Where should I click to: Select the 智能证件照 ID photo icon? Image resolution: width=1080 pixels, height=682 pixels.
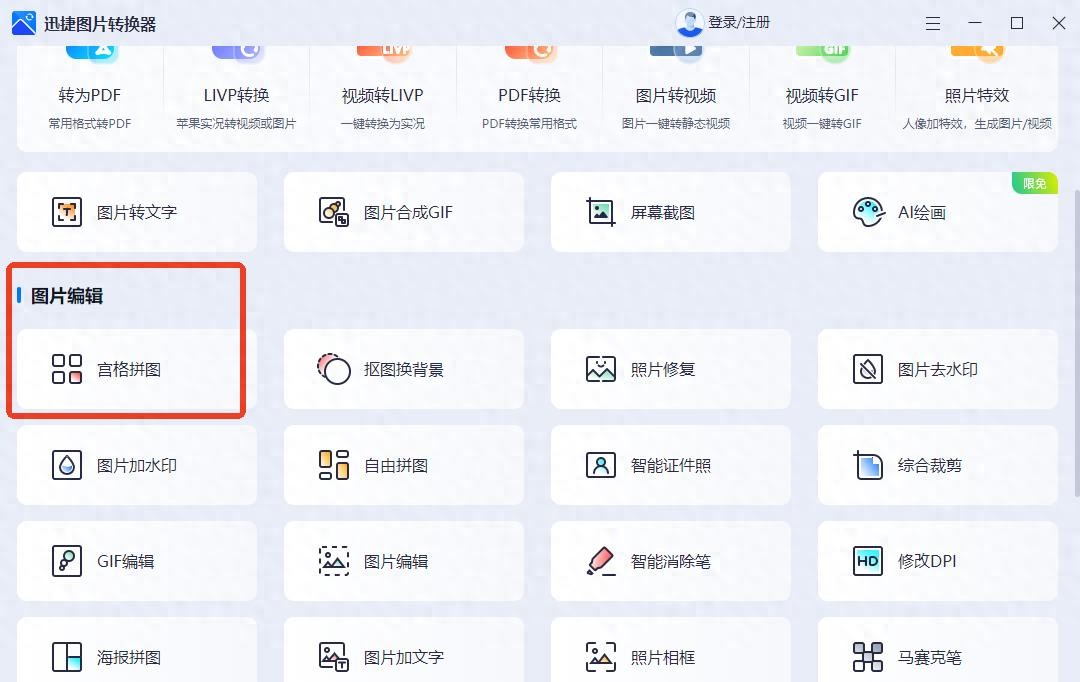601,465
